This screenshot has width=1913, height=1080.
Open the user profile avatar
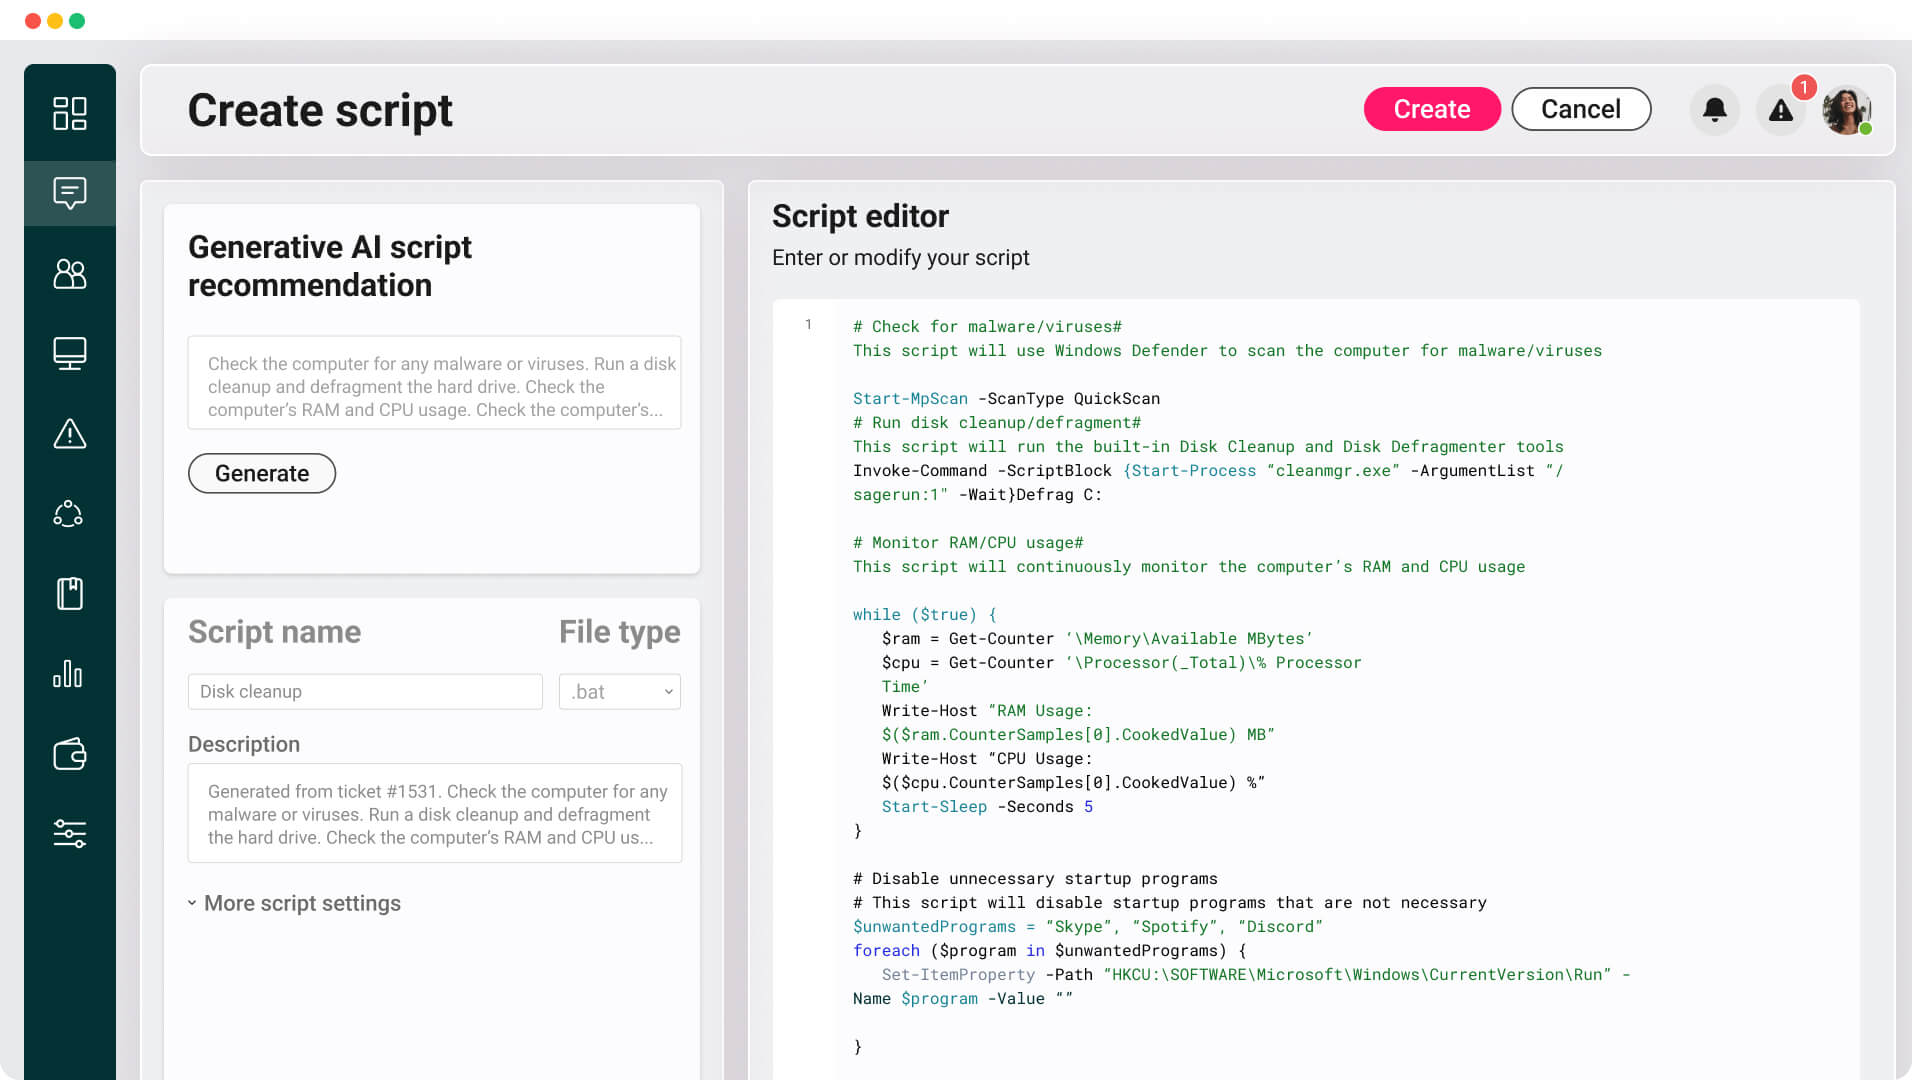[x=1846, y=109]
